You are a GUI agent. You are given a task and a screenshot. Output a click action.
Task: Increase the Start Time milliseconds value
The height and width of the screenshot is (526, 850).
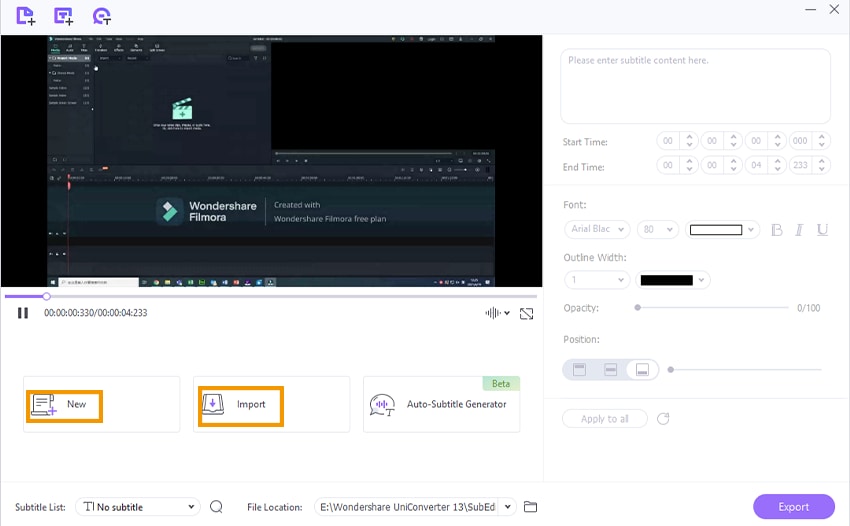822,137
